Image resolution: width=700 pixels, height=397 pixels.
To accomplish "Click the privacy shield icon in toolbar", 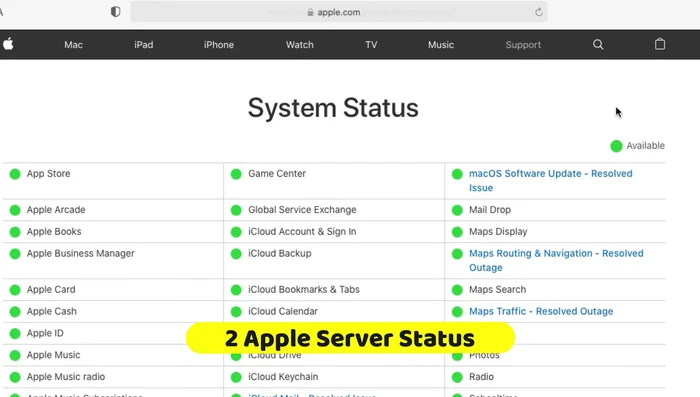I will pos(116,12).
